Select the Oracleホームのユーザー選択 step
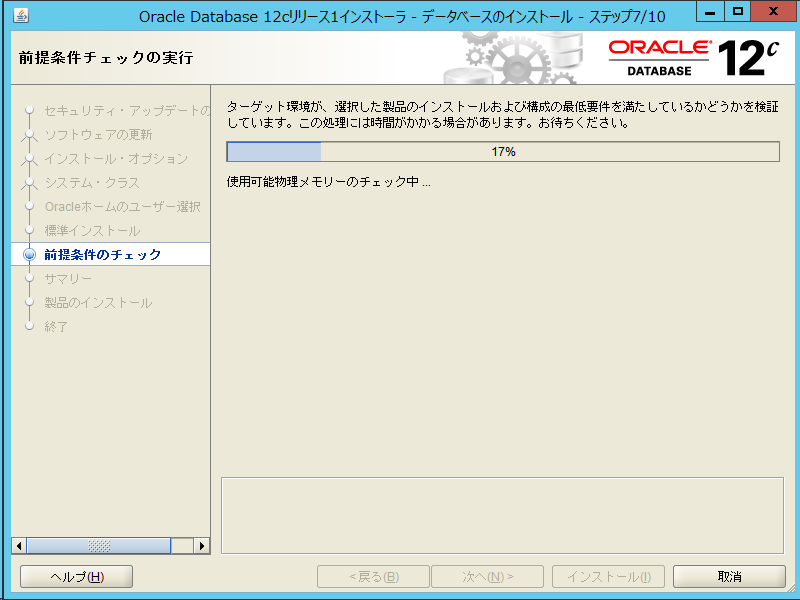The height and width of the screenshot is (600, 800). pyautogui.click(x=122, y=207)
